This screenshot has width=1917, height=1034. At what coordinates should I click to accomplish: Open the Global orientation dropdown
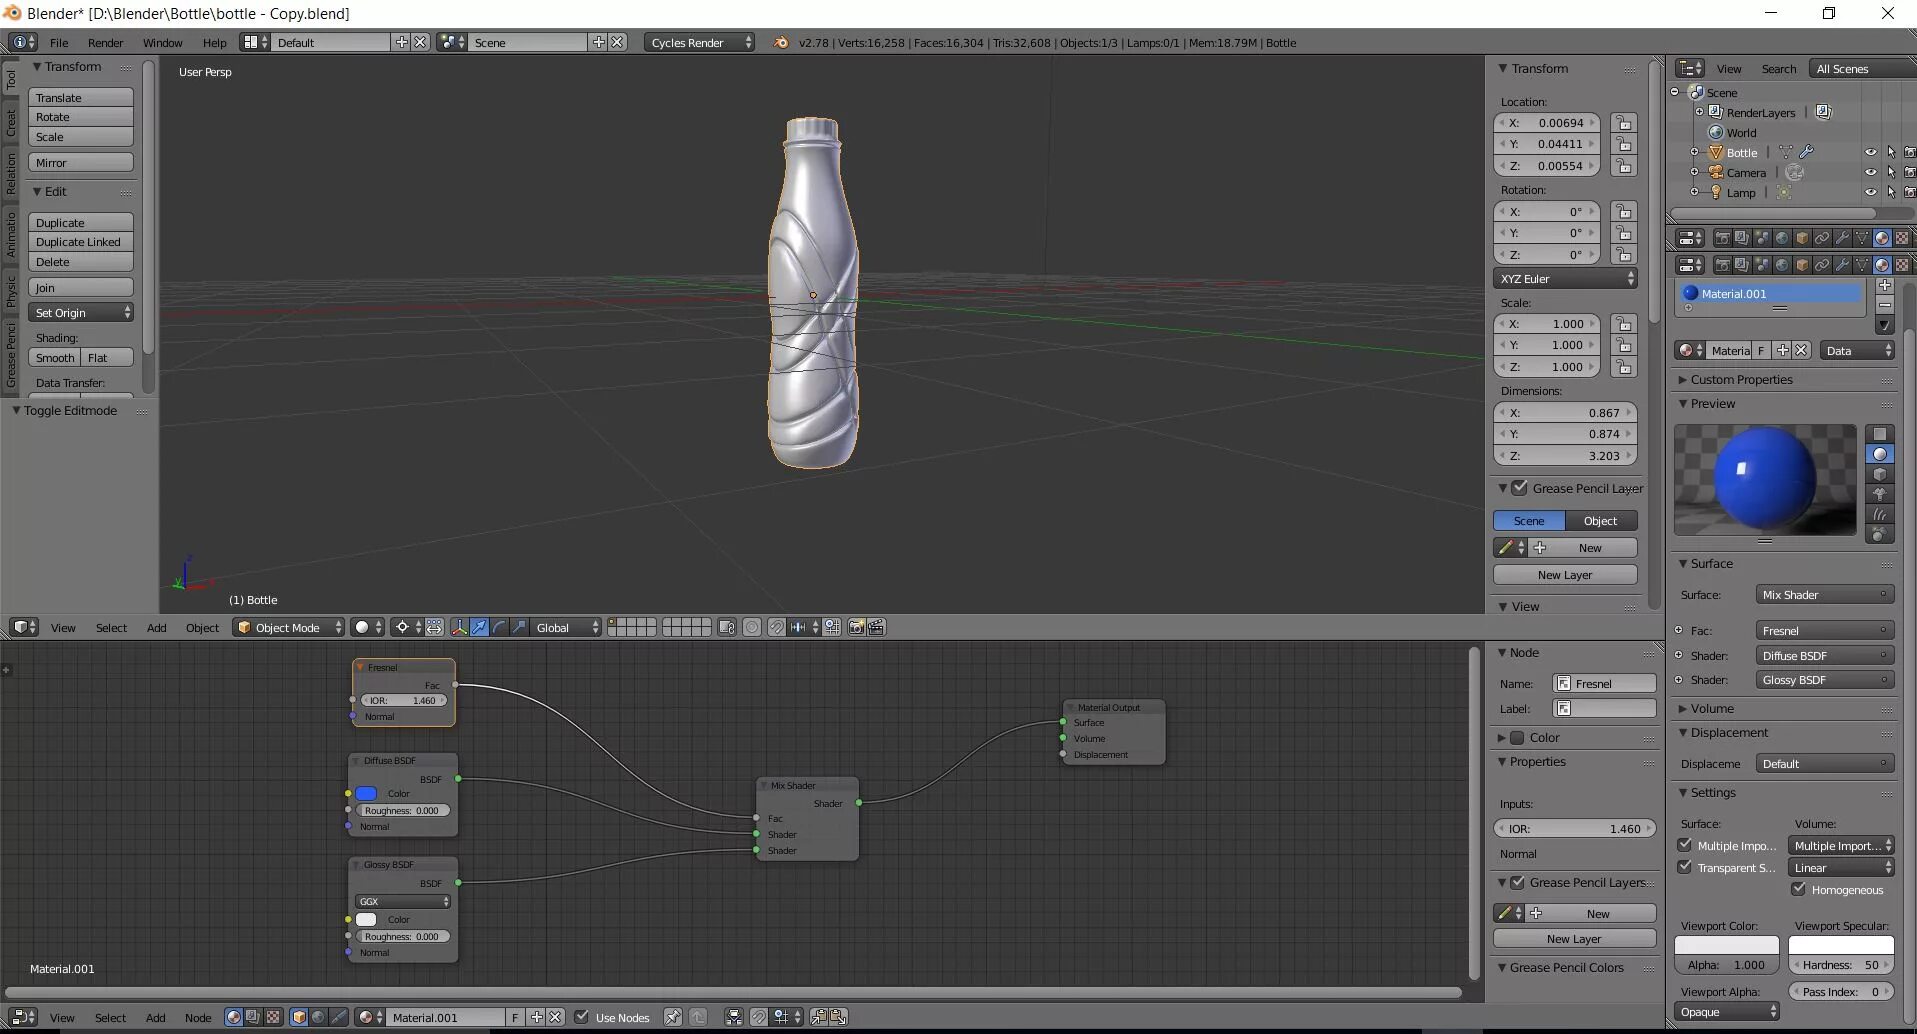[x=566, y=627]
